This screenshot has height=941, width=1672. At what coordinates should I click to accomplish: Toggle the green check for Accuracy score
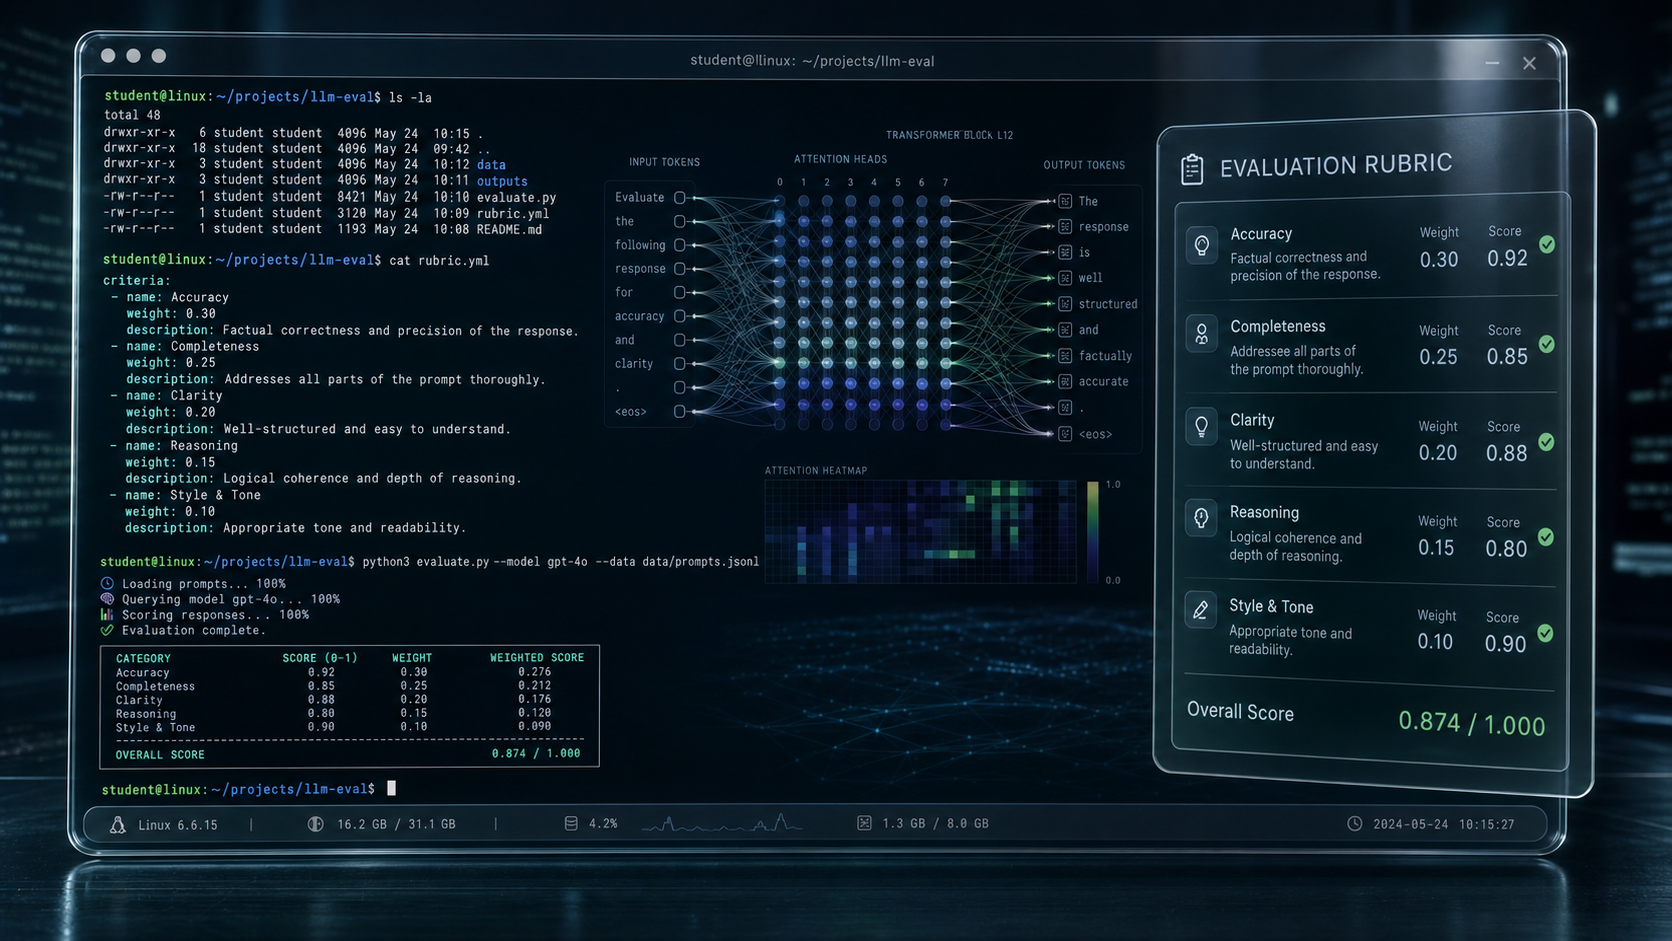tap(1547, 244)
